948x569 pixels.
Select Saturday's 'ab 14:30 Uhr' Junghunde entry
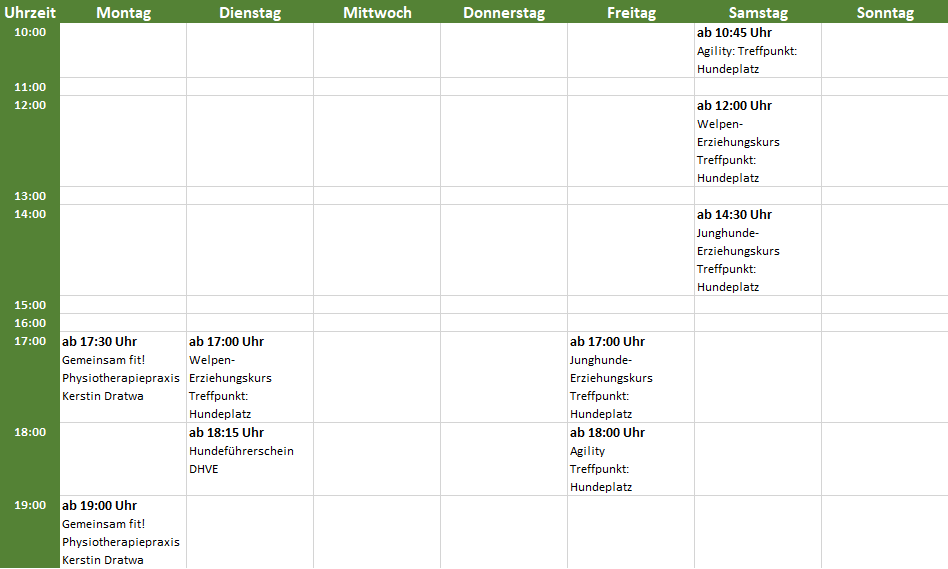758,250
